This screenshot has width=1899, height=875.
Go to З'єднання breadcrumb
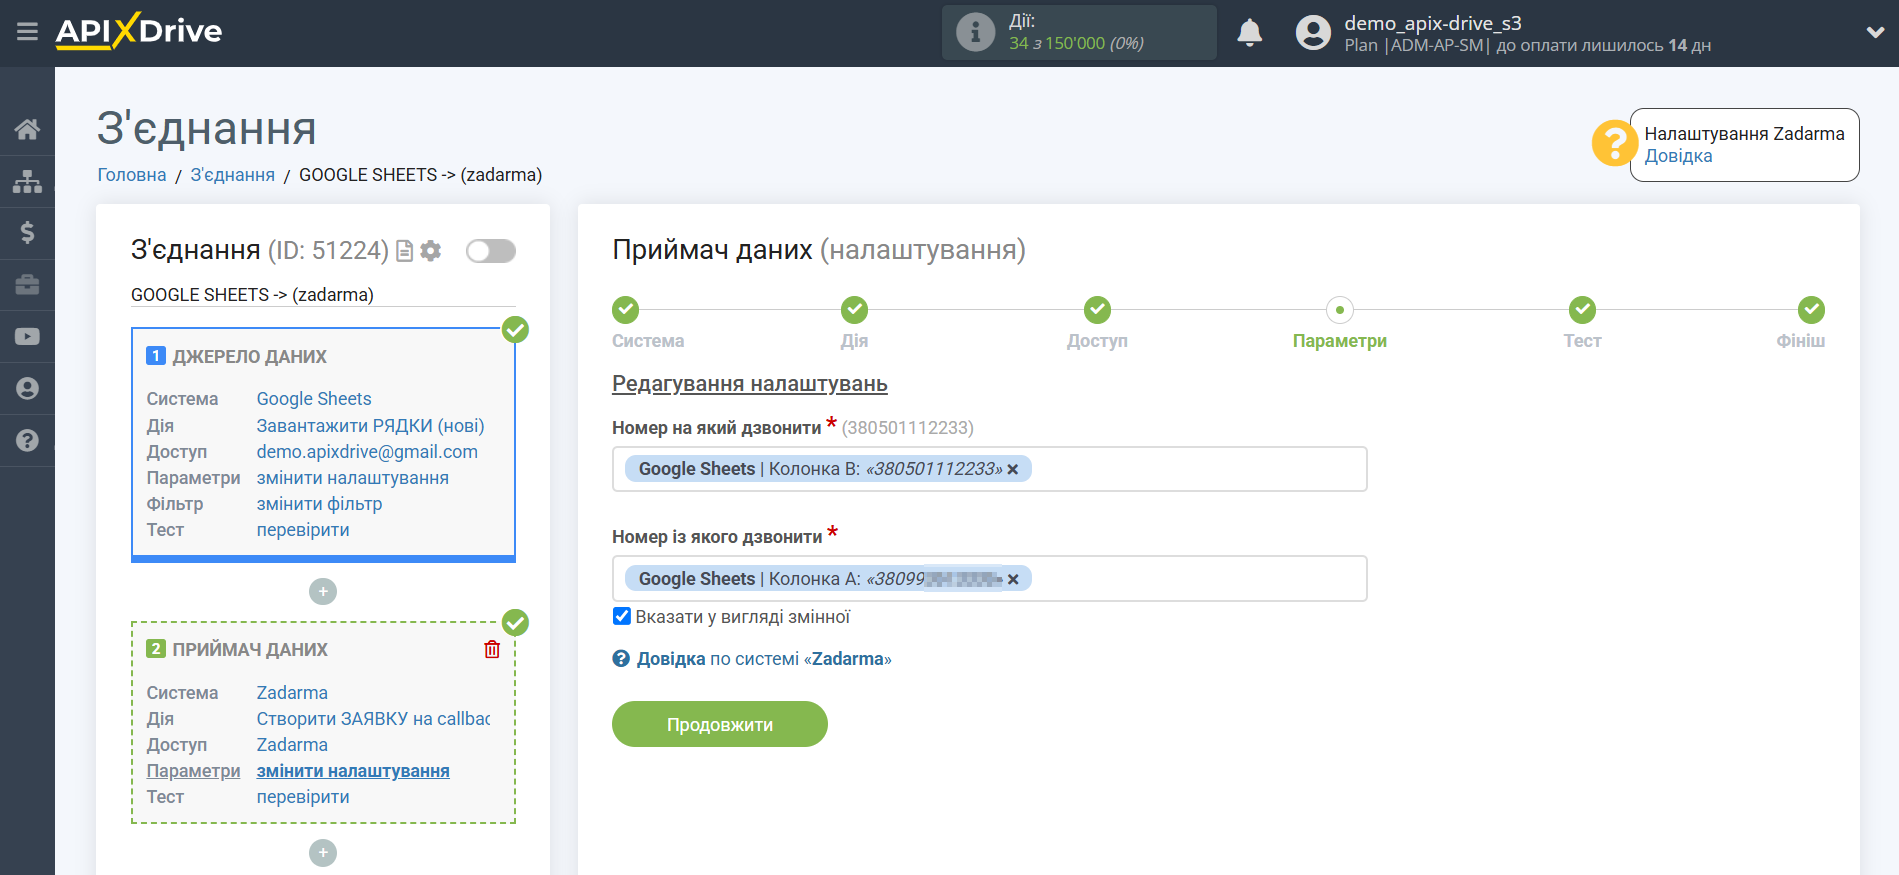pyautogui.click(x=233, y=175)
